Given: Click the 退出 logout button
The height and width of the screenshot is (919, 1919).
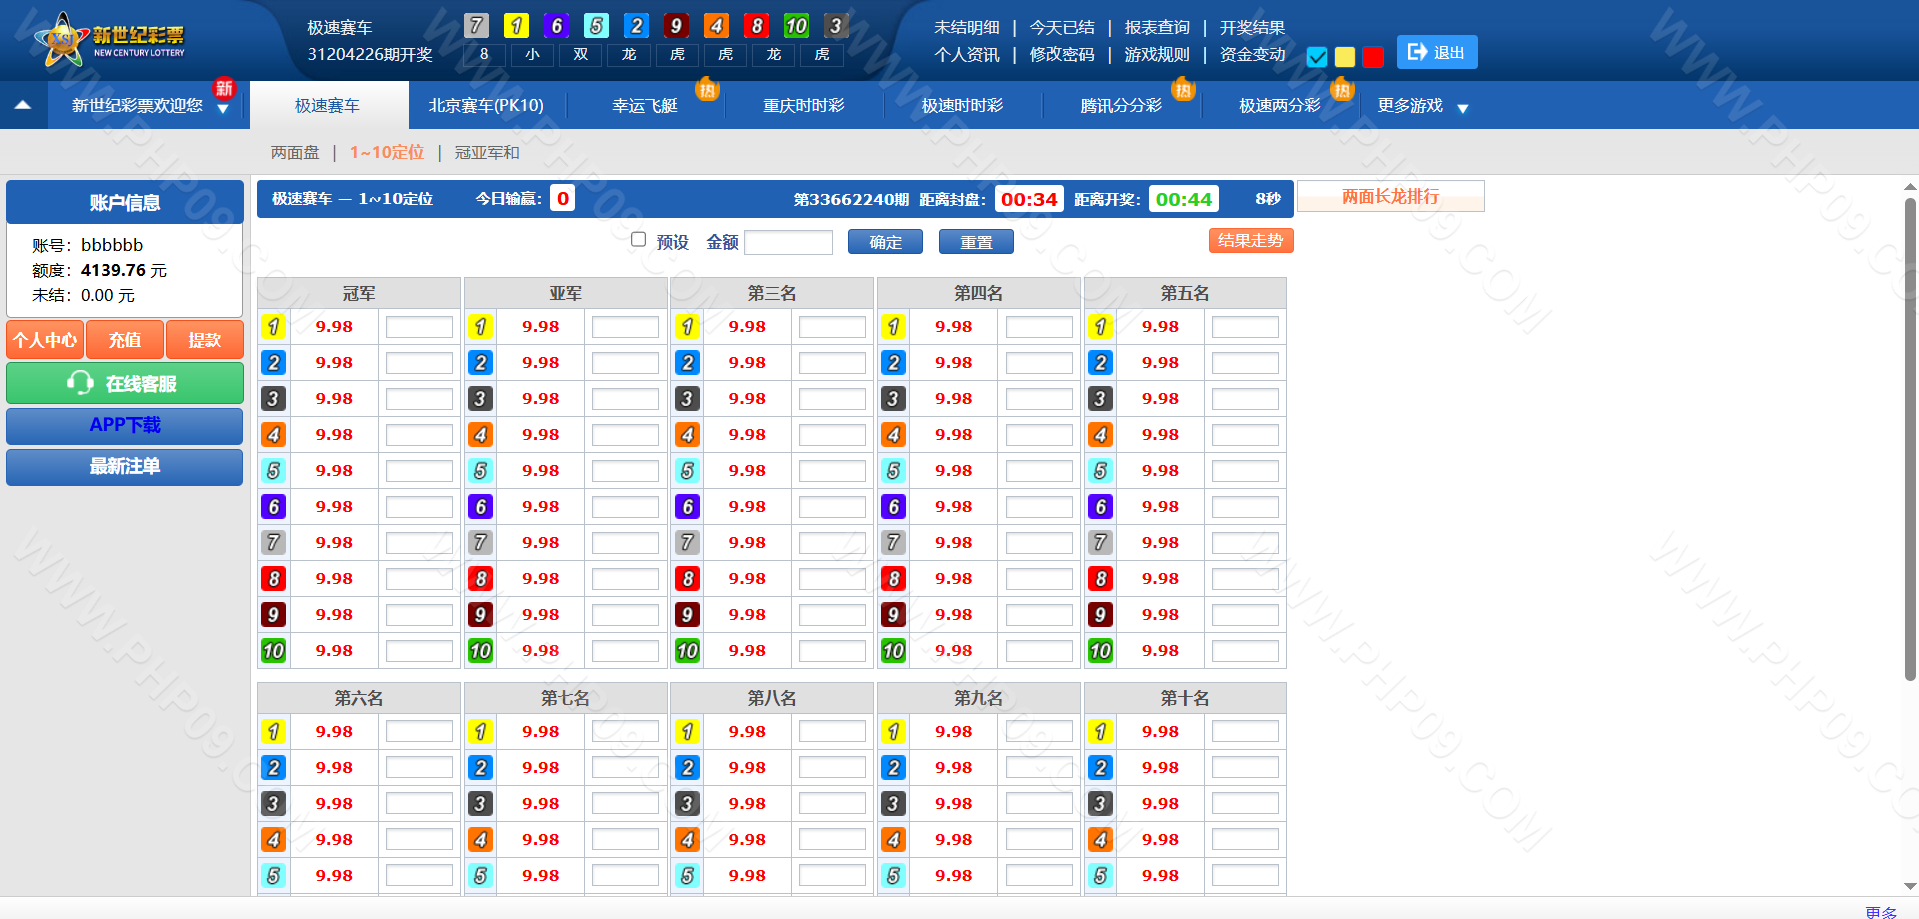Looking at the screenshot, I should 1436,53.
